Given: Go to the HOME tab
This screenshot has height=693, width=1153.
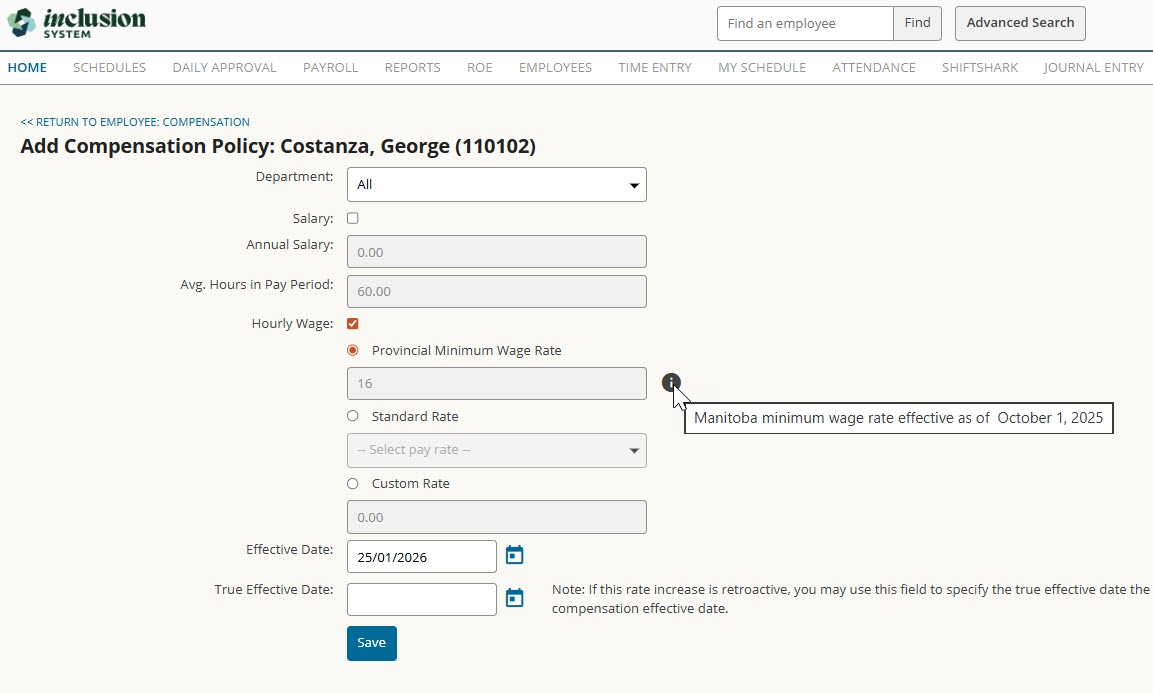Looking at the screenshot, I should 27,68.
